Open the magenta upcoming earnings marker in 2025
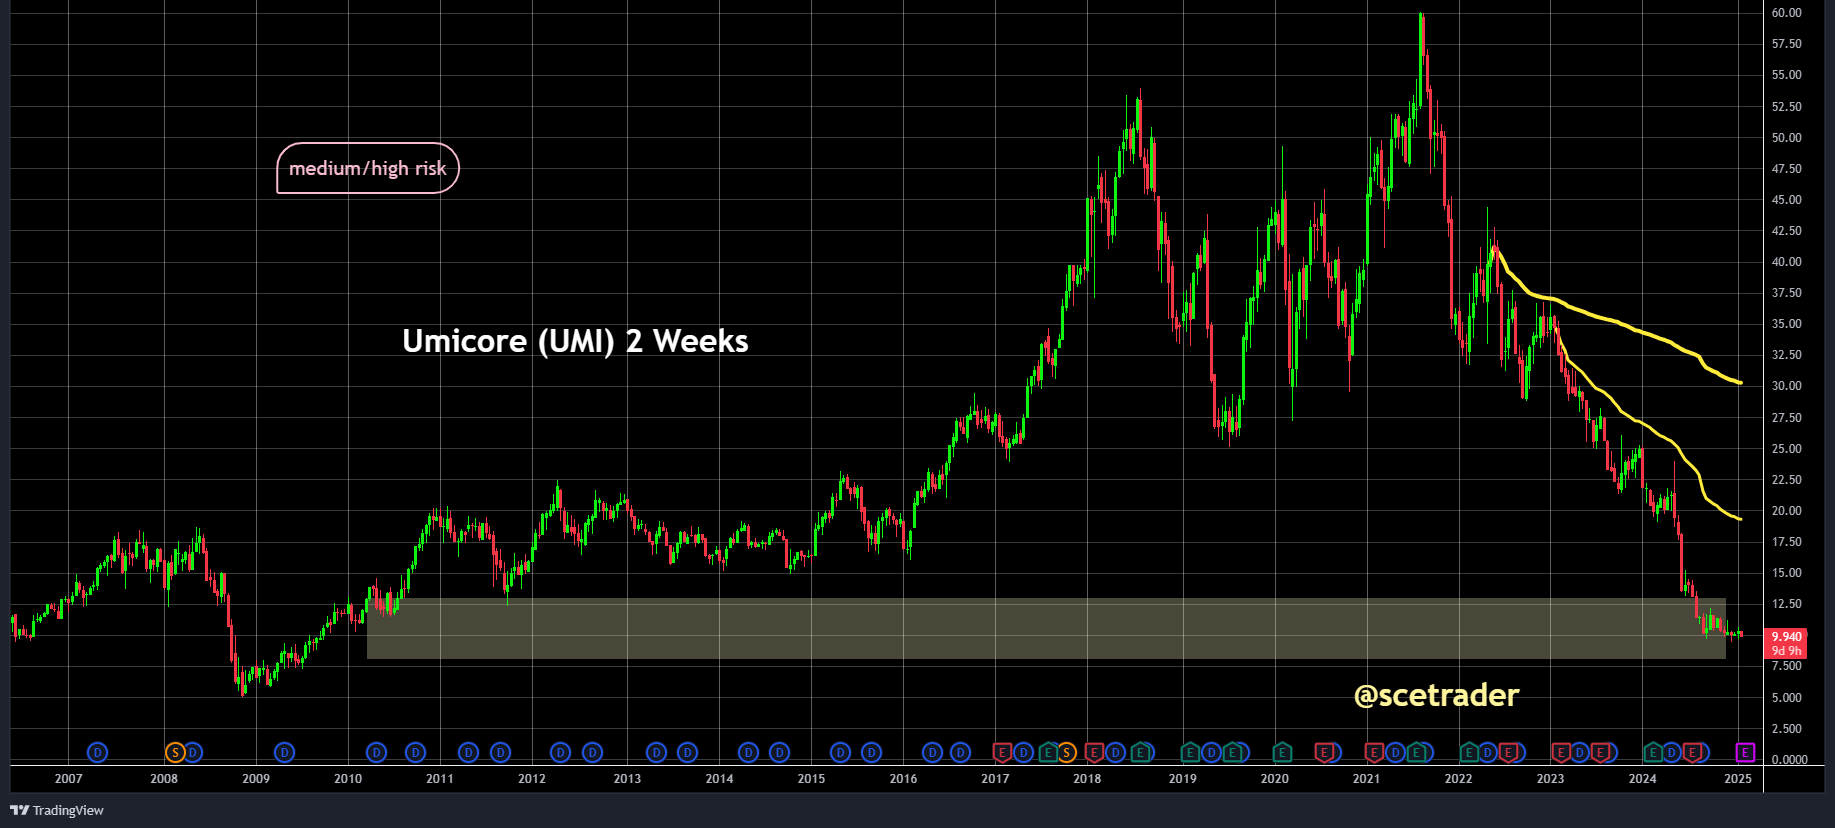 (1745, 752)
